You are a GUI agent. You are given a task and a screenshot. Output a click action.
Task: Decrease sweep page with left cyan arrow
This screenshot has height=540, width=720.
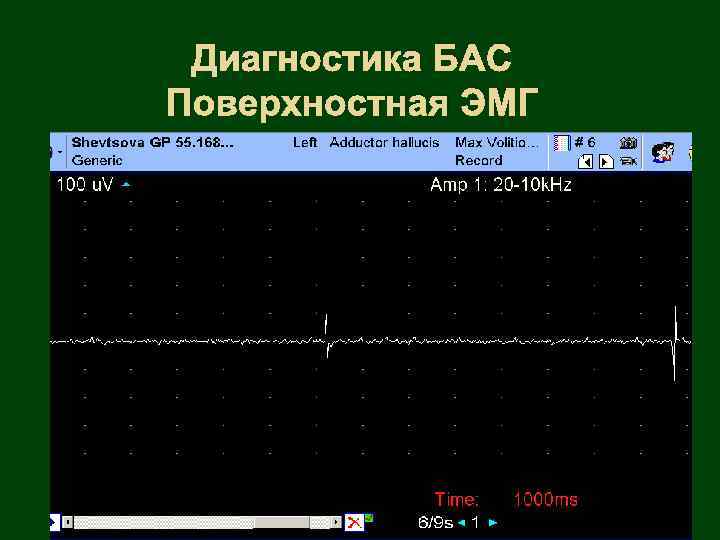462,523
